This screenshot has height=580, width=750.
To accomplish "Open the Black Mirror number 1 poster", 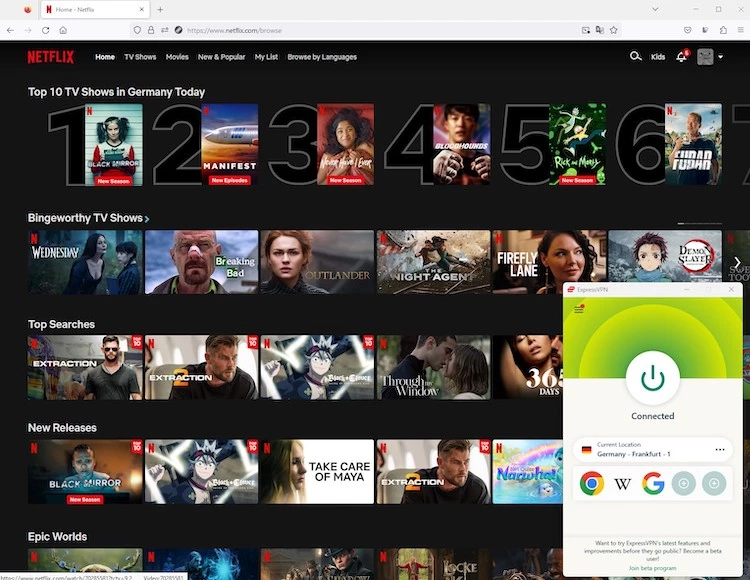I will click(113, 144).
